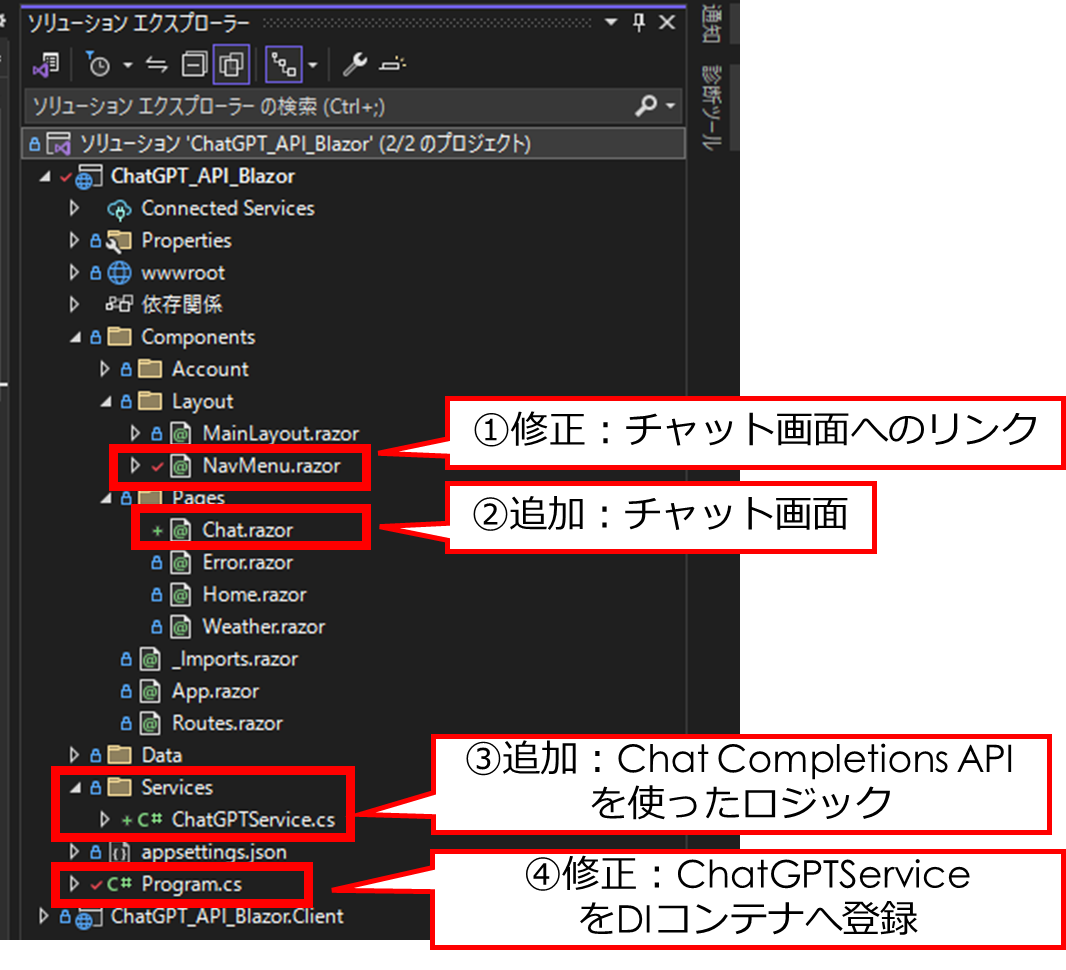Collapse all nodes using the toolbar icon

tap(195, 64)
